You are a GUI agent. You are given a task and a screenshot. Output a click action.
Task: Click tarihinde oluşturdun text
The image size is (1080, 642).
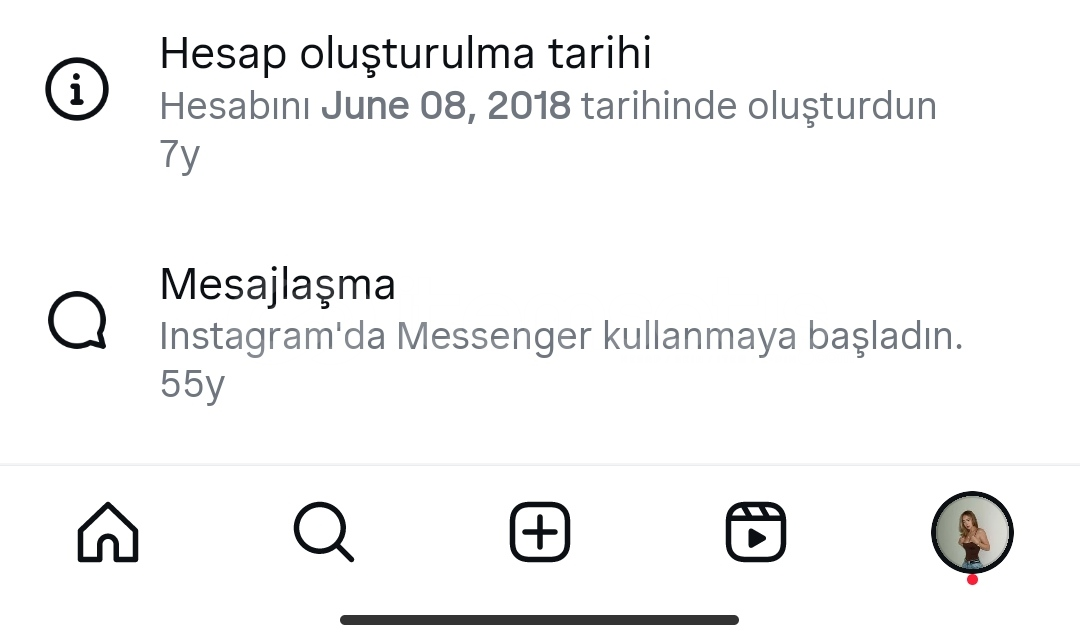pyautogui.click(x=759, y=107)
